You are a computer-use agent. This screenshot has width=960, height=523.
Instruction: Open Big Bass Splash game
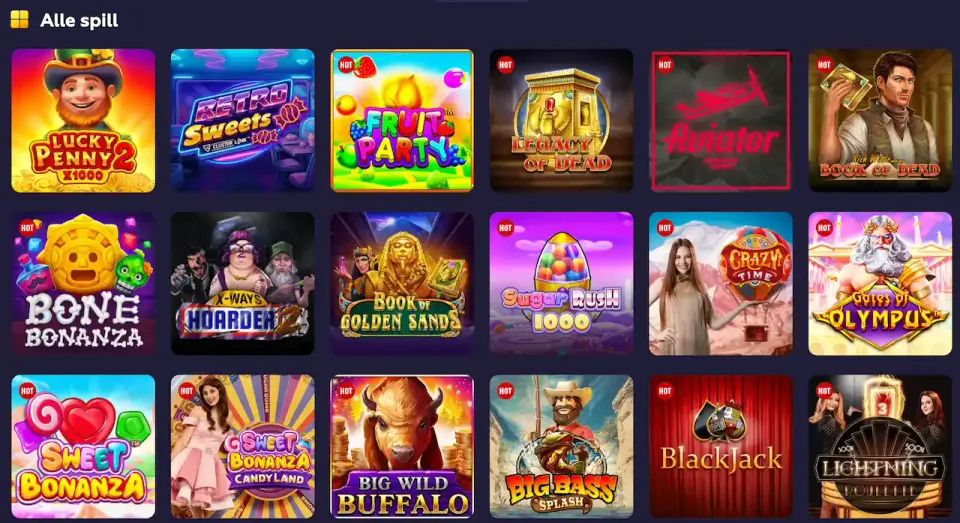(561, 446)
